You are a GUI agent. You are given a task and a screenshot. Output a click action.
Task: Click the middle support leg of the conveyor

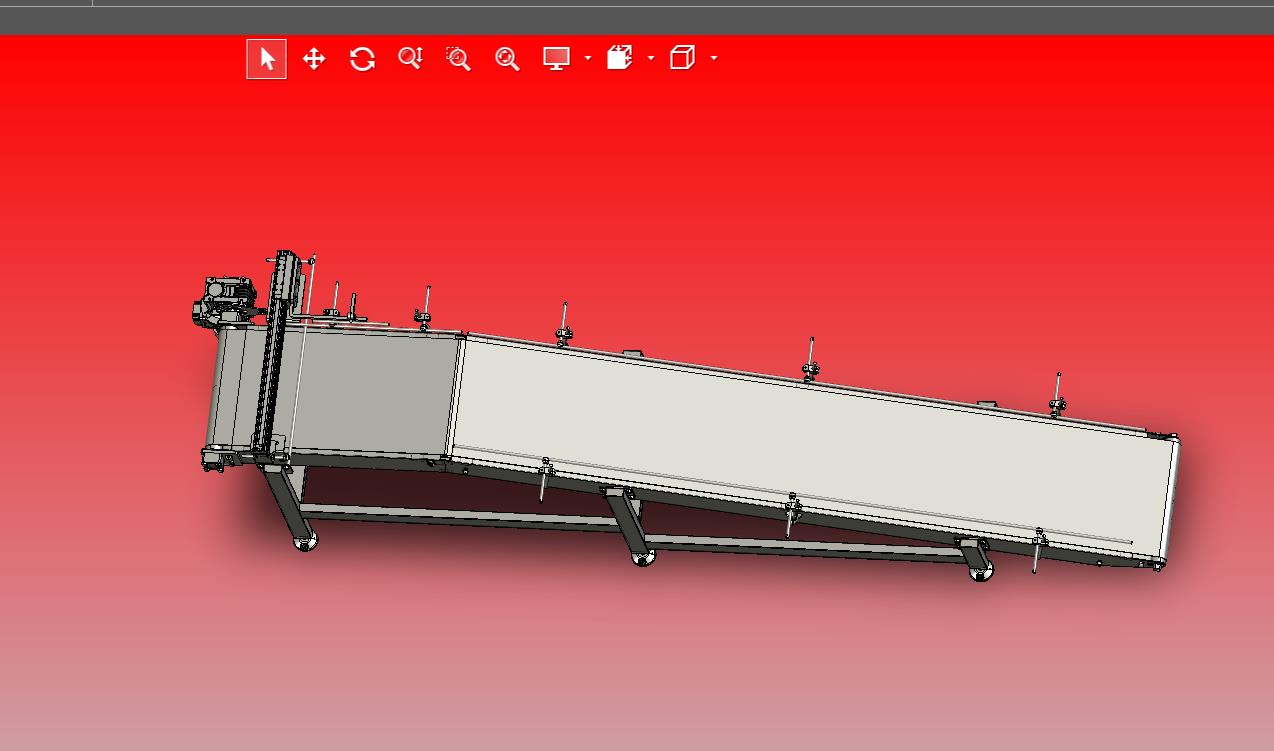(x=630, y=524)
